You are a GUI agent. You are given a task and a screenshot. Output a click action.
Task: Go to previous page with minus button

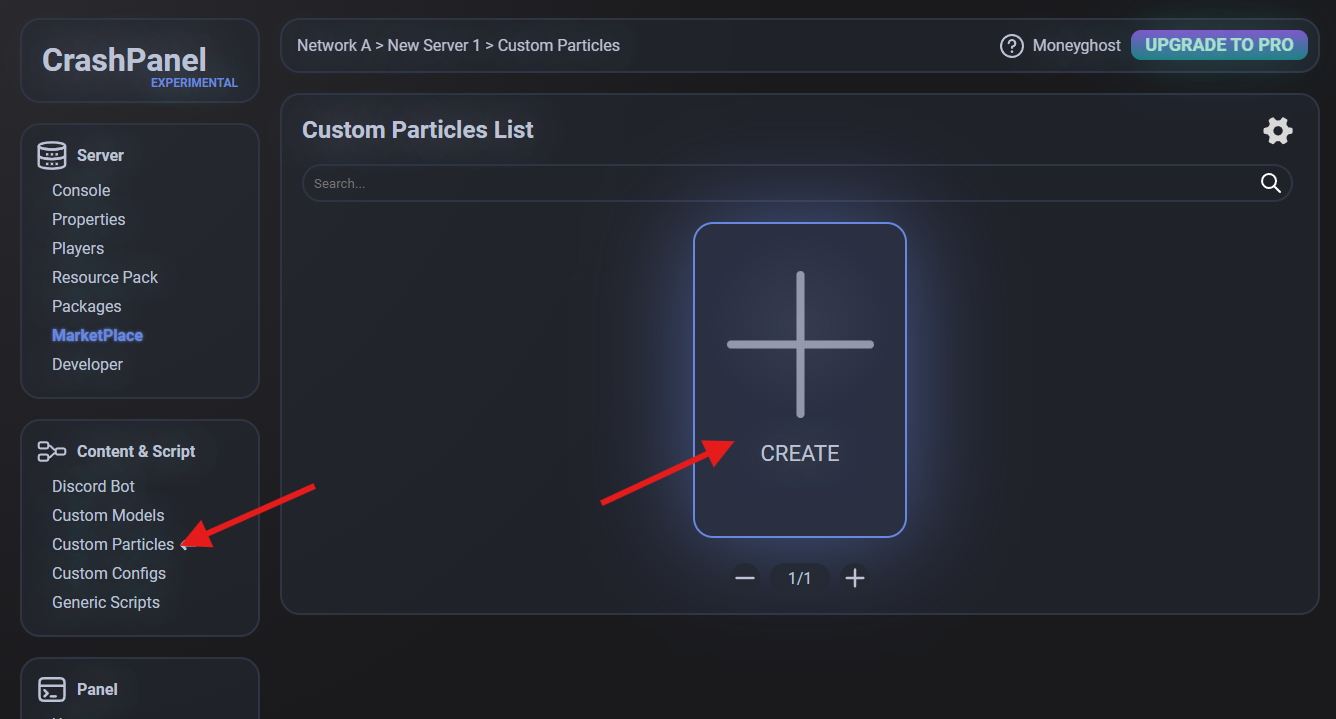(745, 578)
